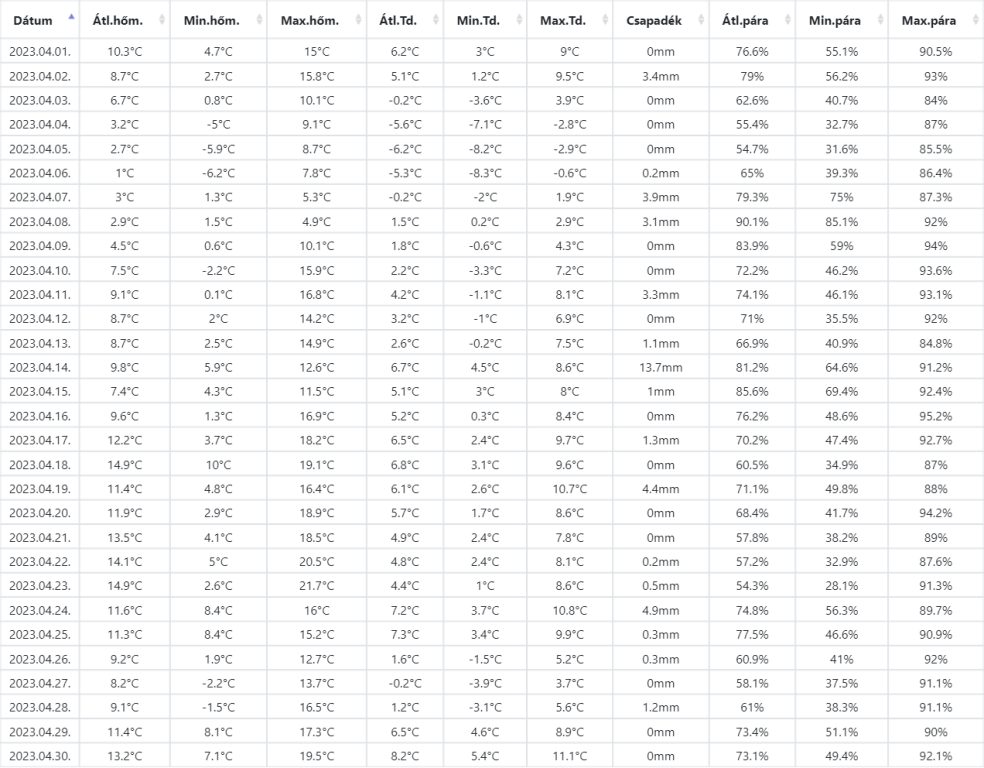The height and width of the screenshot is (768, 984).
Task: Select the 20.5°C maximum temperature cell
Action: click(x=317, y=562)
